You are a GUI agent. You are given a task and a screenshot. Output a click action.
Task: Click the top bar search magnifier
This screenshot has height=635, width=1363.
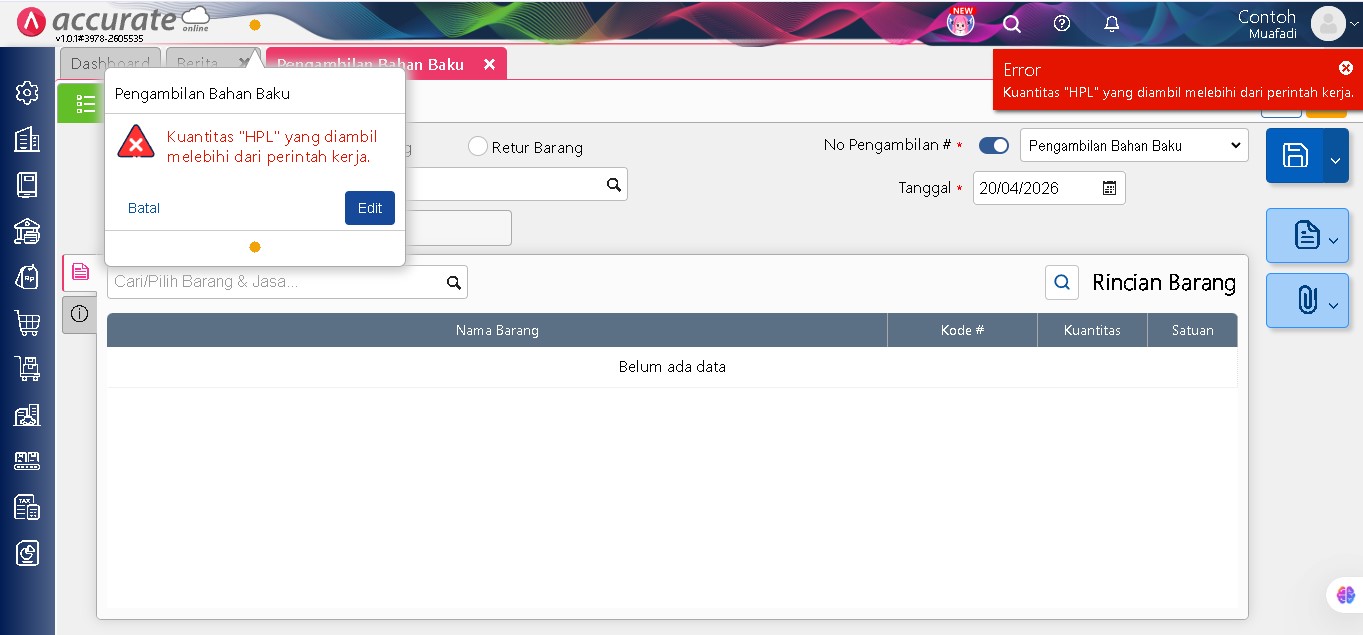click(1012, 24)
